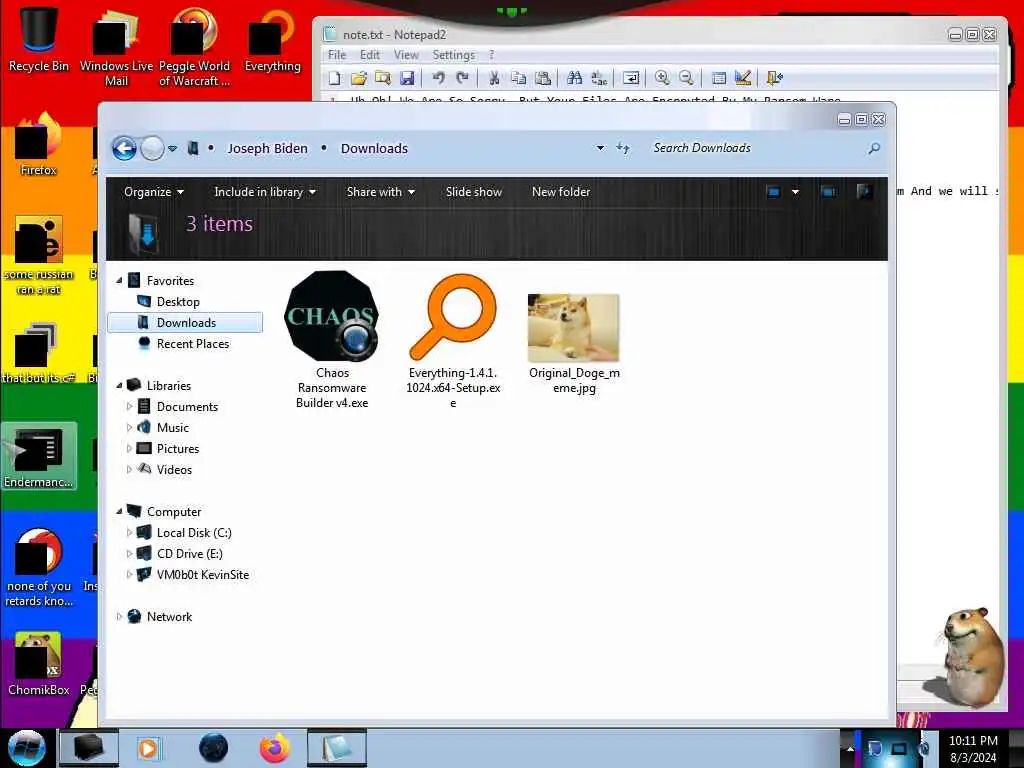
Task: Select Chaos Ransomware Builder v4.exe file
Action: pyautogui.click(x=332, y=340)
